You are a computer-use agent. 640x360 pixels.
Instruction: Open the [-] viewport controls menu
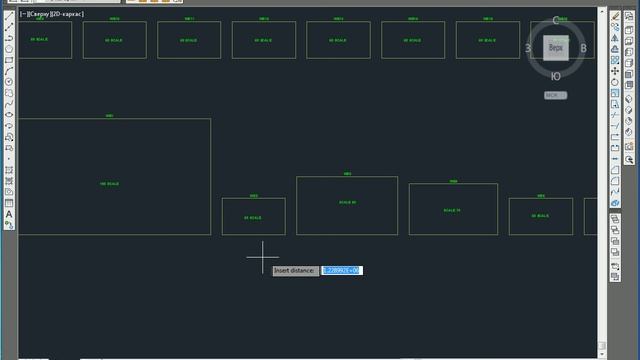[x=23, y=14]
